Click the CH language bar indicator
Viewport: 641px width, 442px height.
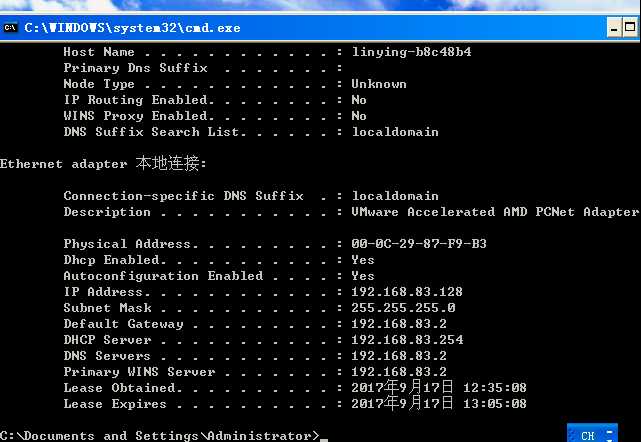pos(587,436)
